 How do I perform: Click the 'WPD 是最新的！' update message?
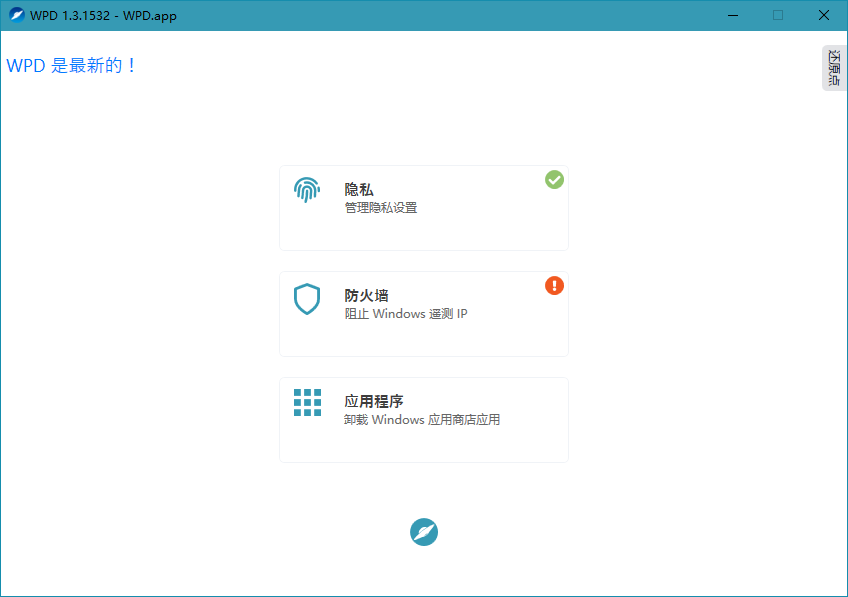71,65
